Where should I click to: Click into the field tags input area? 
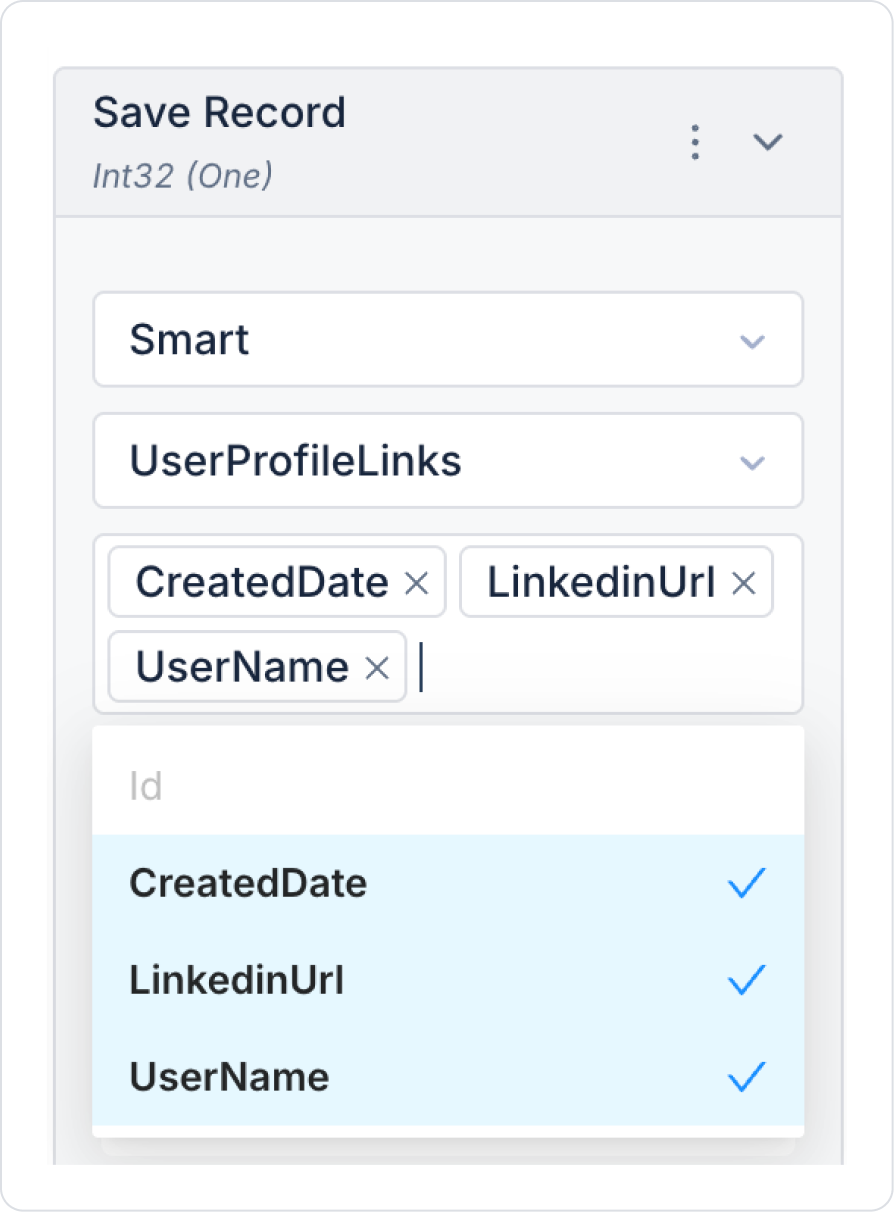[600, 667]
